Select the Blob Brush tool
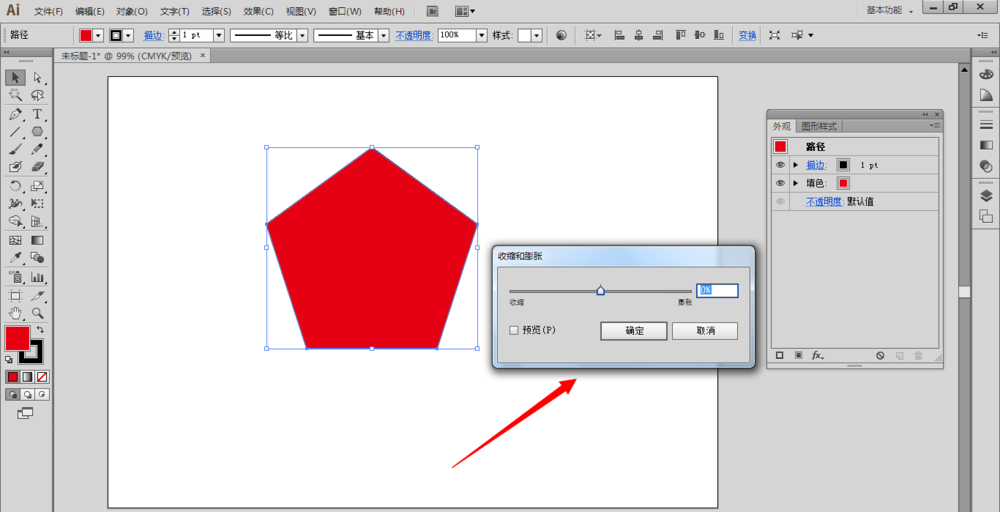This screenshot has height=512, width=1000. [x=16, y=167]
